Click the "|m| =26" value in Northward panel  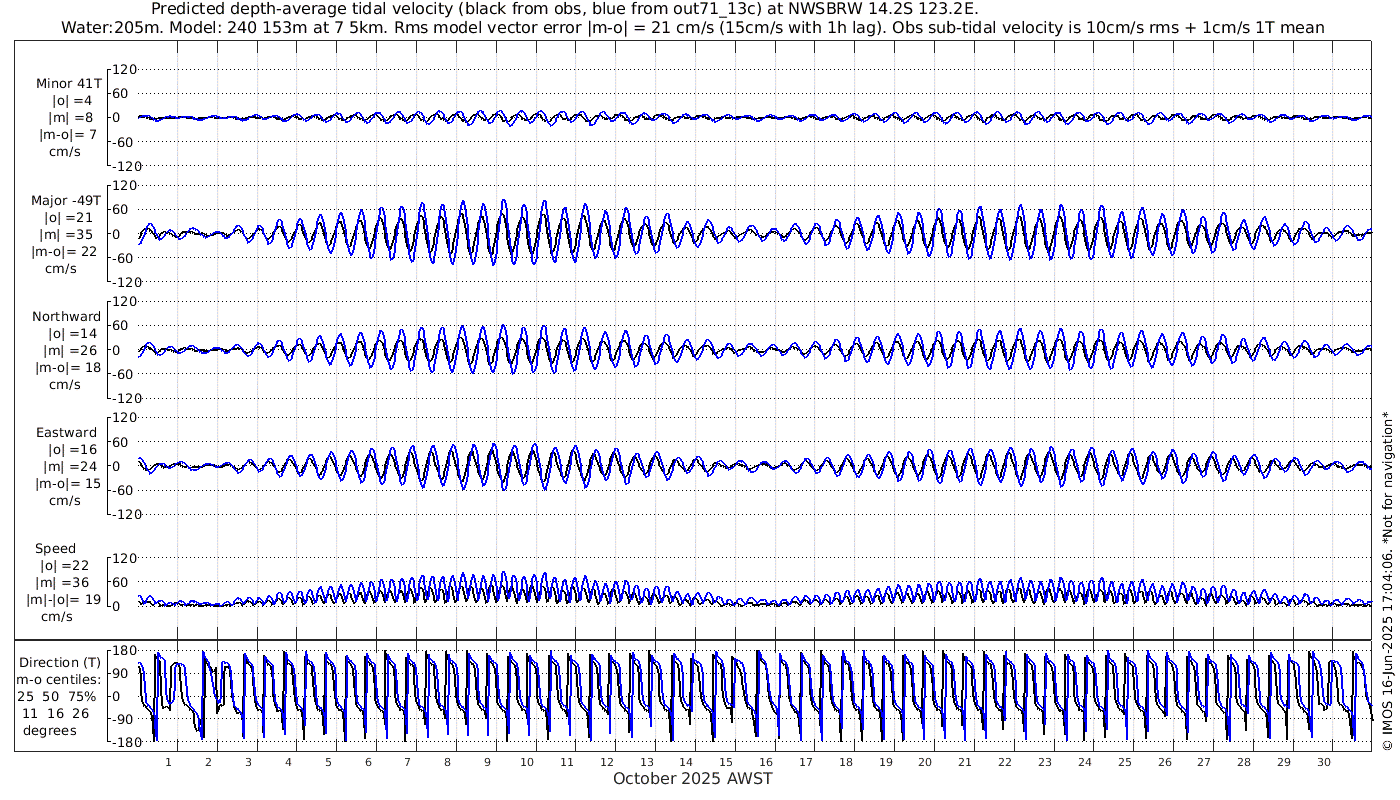[73, 351]
